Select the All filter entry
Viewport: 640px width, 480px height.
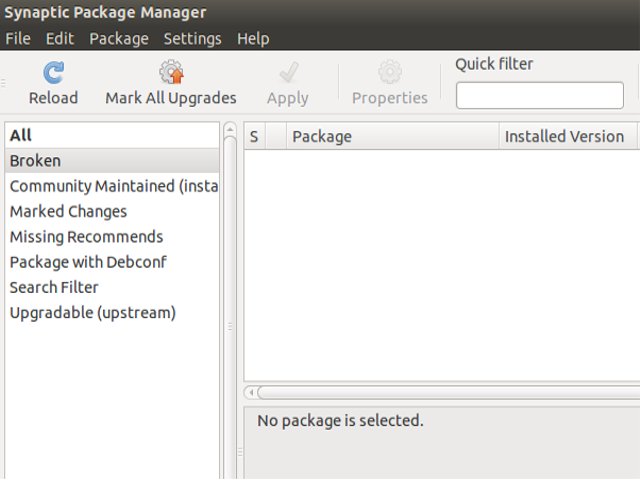tap(21, 135)
